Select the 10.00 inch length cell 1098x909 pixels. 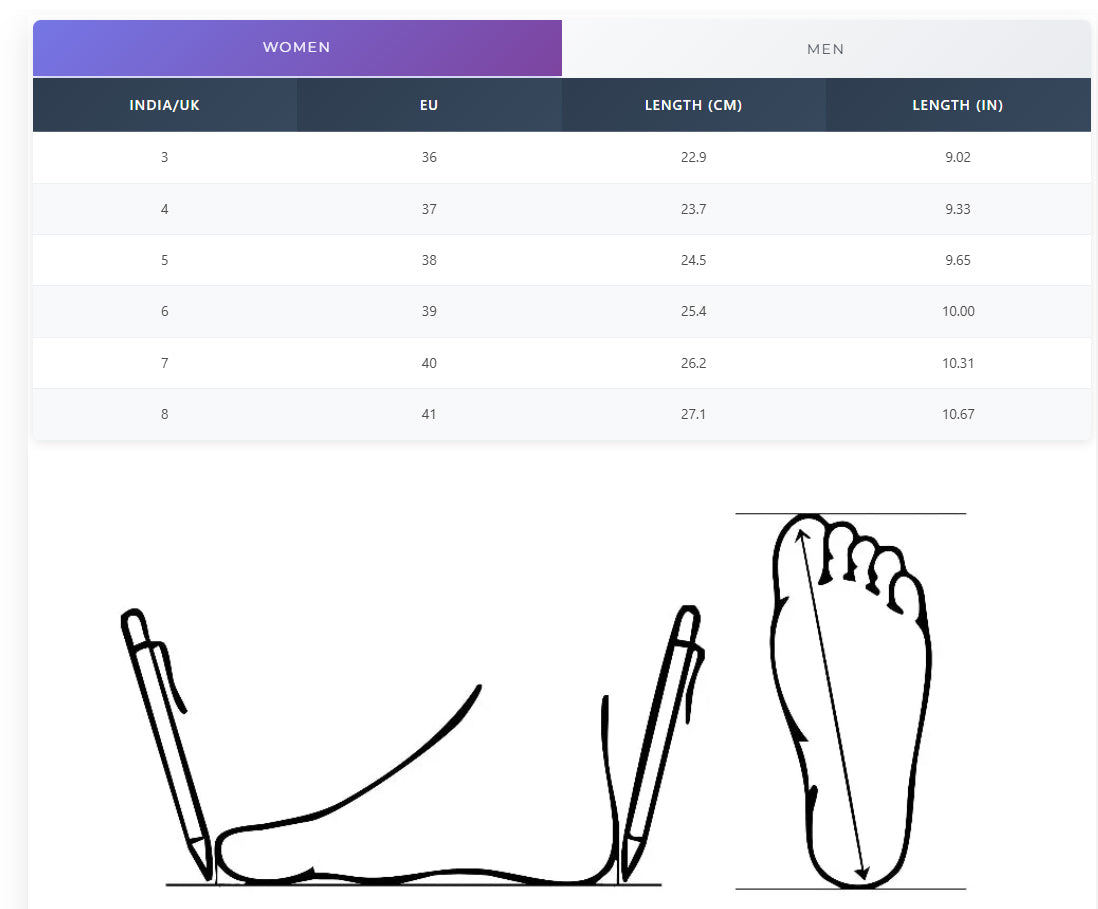pos(957,311)
